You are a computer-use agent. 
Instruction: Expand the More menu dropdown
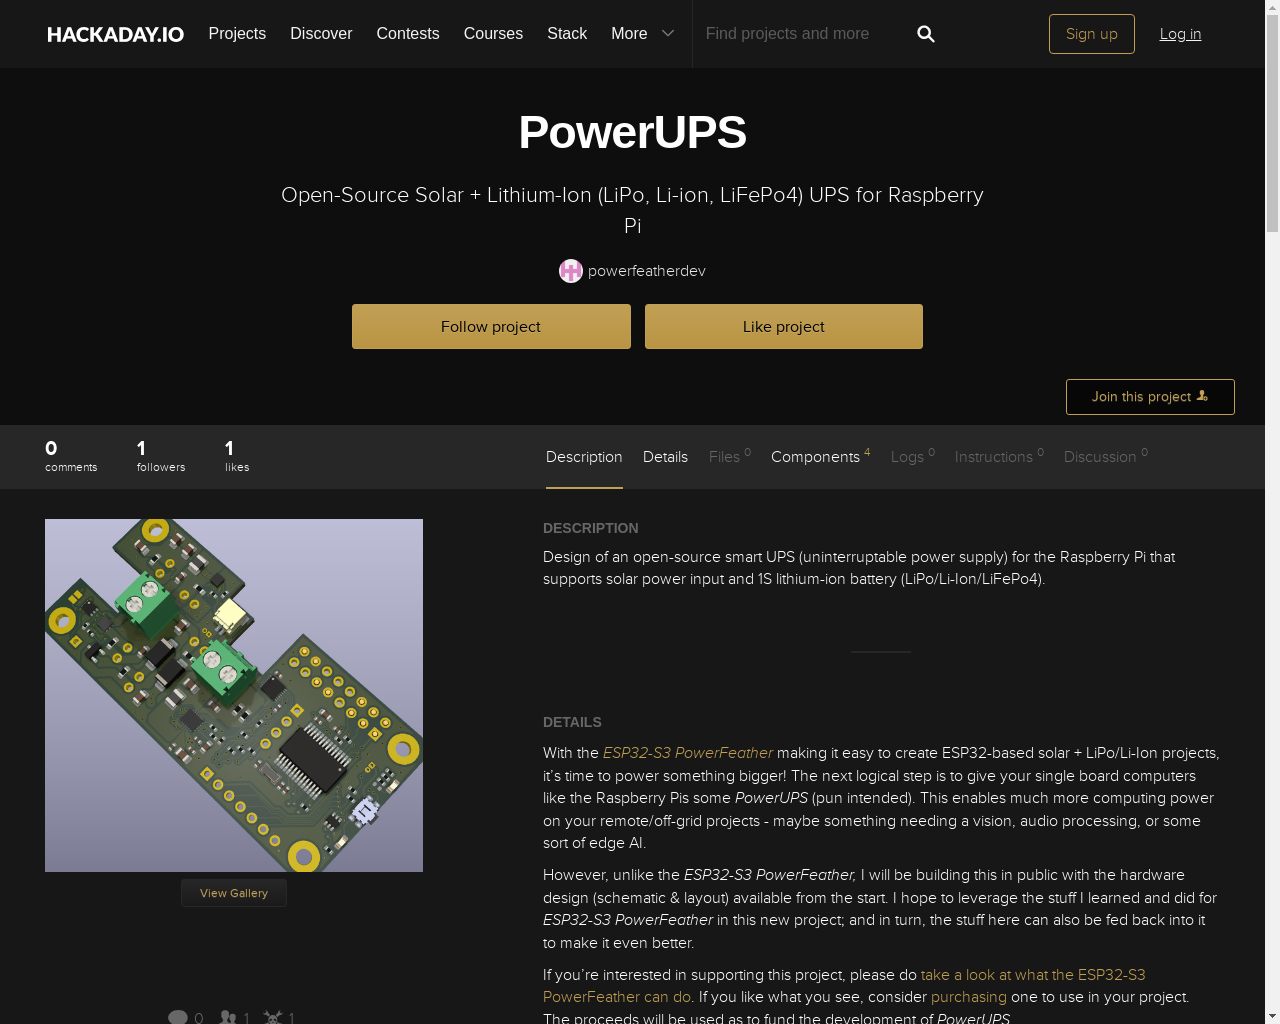643,33
